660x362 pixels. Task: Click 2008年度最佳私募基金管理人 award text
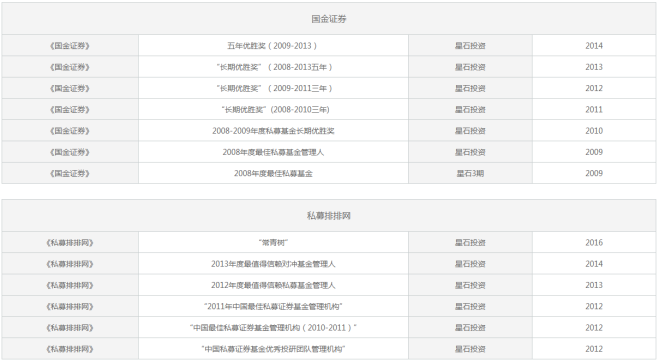(x=273, y=152)
